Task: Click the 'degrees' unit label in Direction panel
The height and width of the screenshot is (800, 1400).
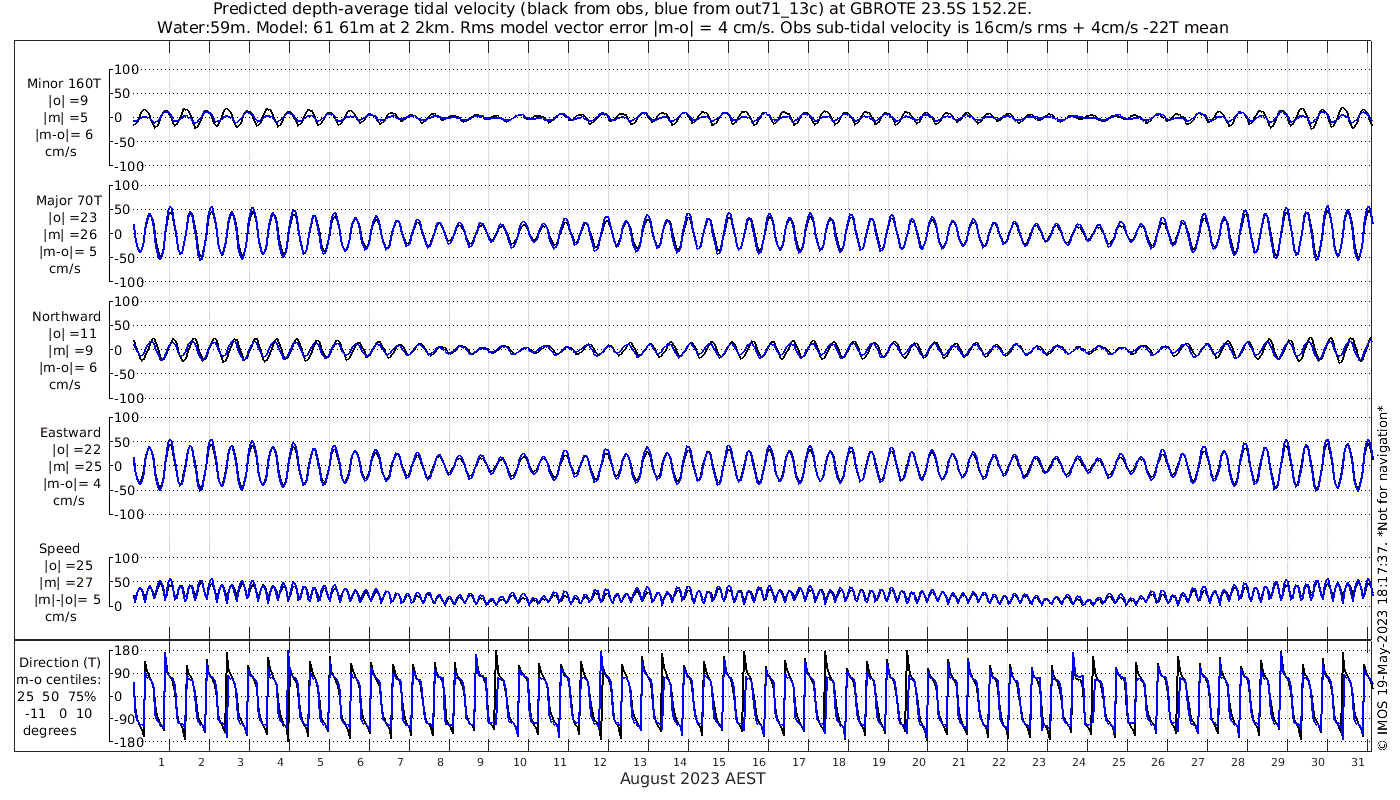Action: pyautogui.click(x=50, y=731)
